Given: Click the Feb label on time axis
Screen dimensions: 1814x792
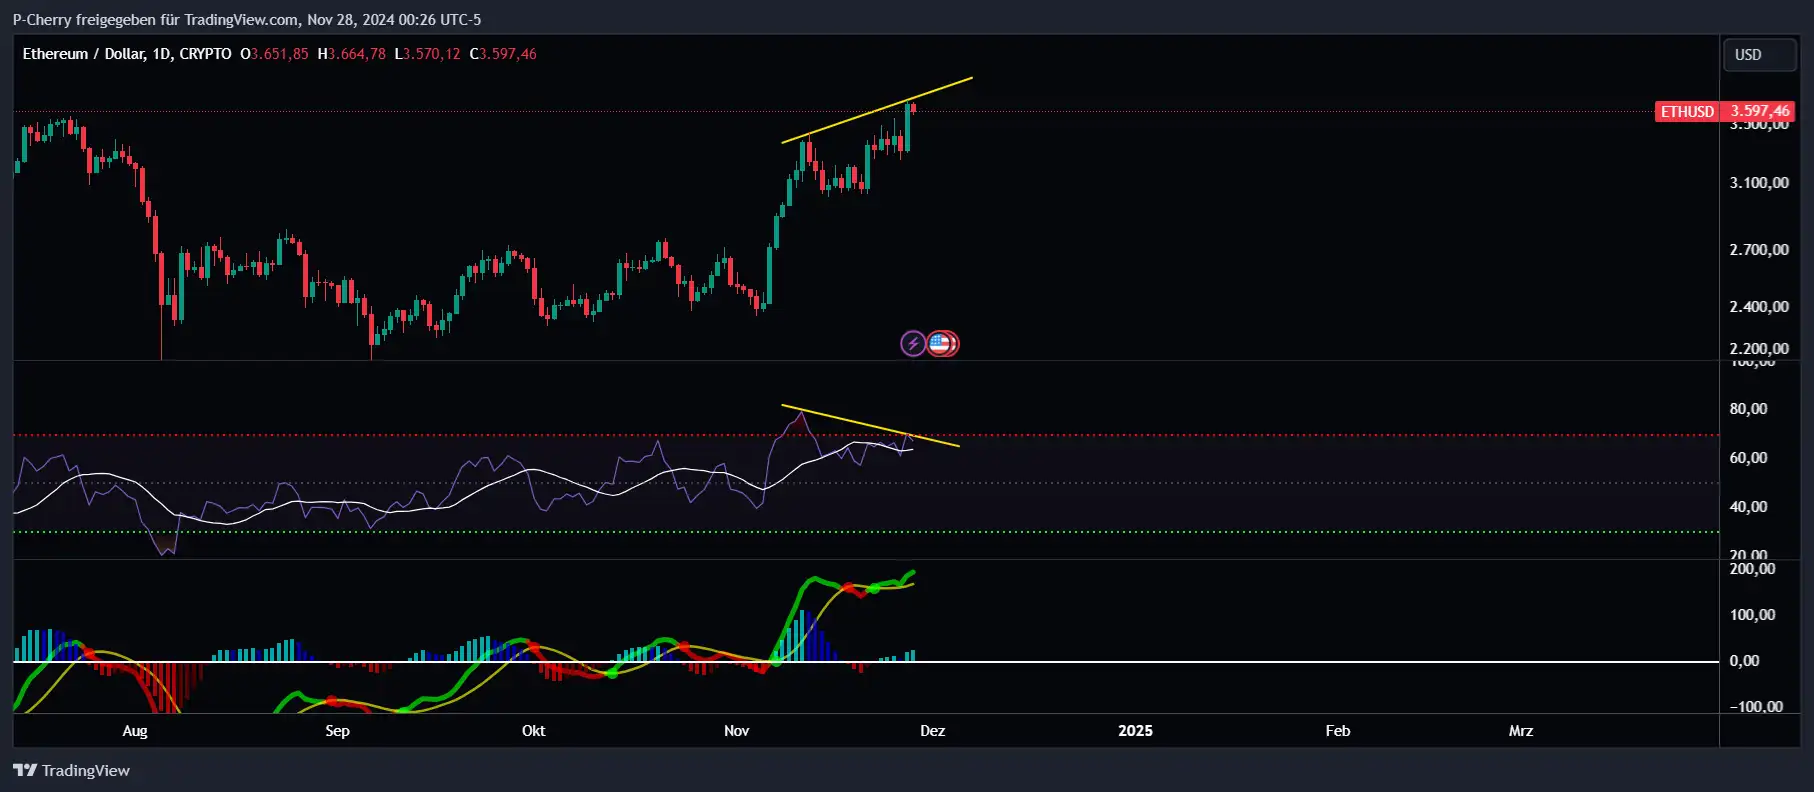Looking at the screenshot, I should pos(1338,731).
